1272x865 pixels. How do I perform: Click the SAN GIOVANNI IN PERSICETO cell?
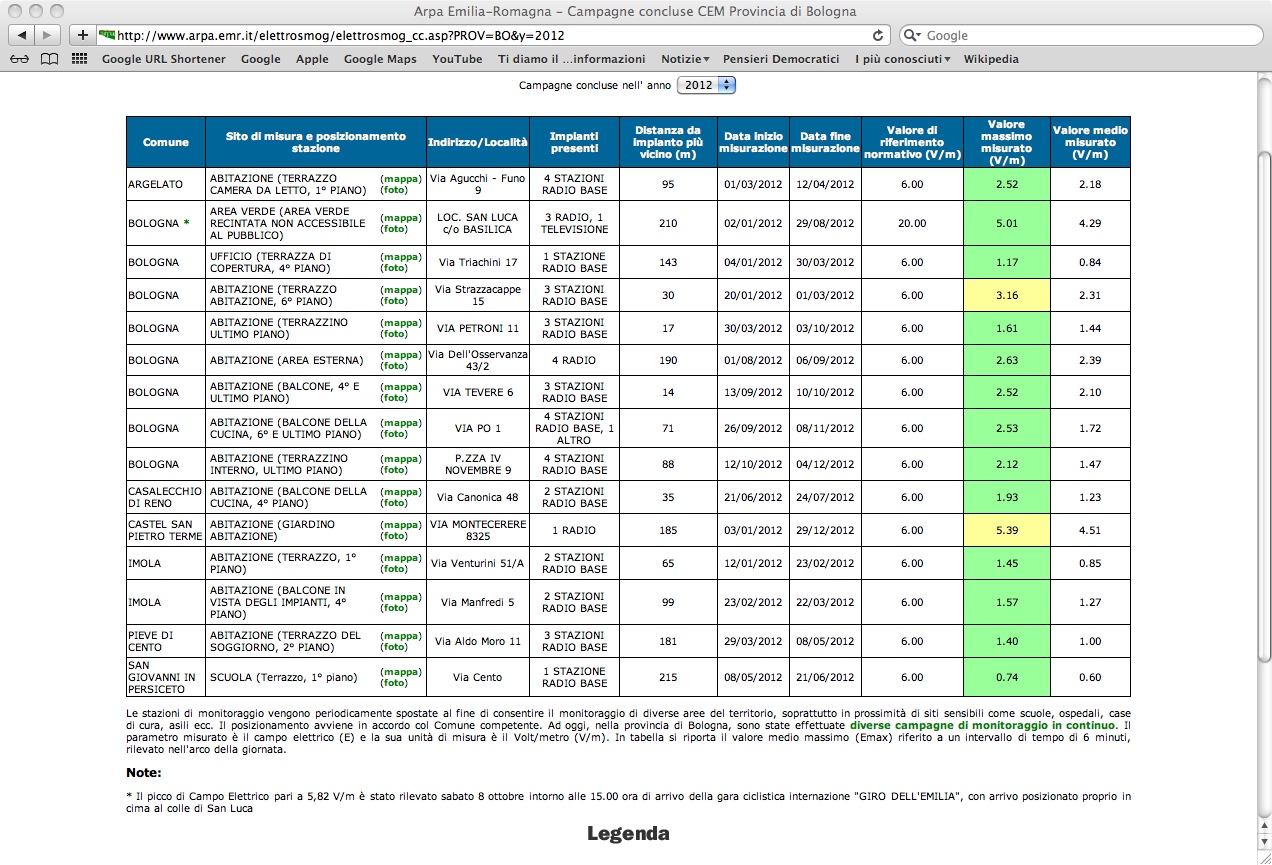166,677
